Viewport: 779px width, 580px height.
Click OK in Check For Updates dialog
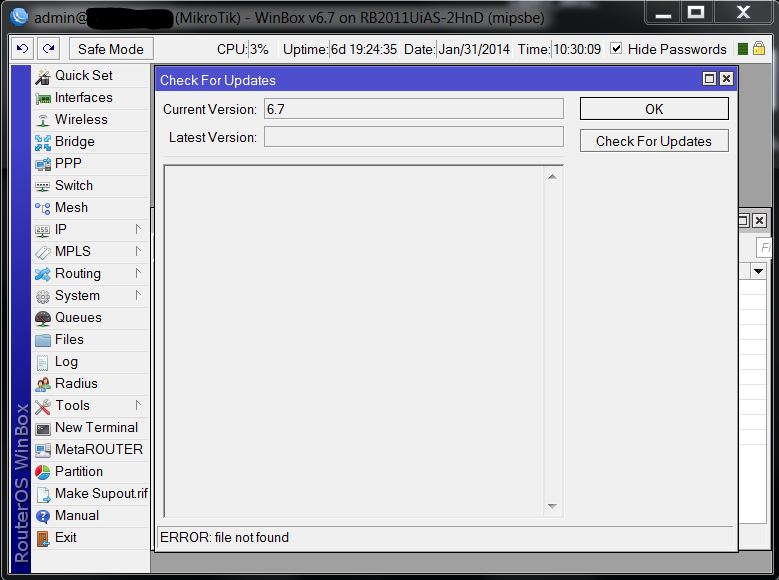[x=654, y=109]
